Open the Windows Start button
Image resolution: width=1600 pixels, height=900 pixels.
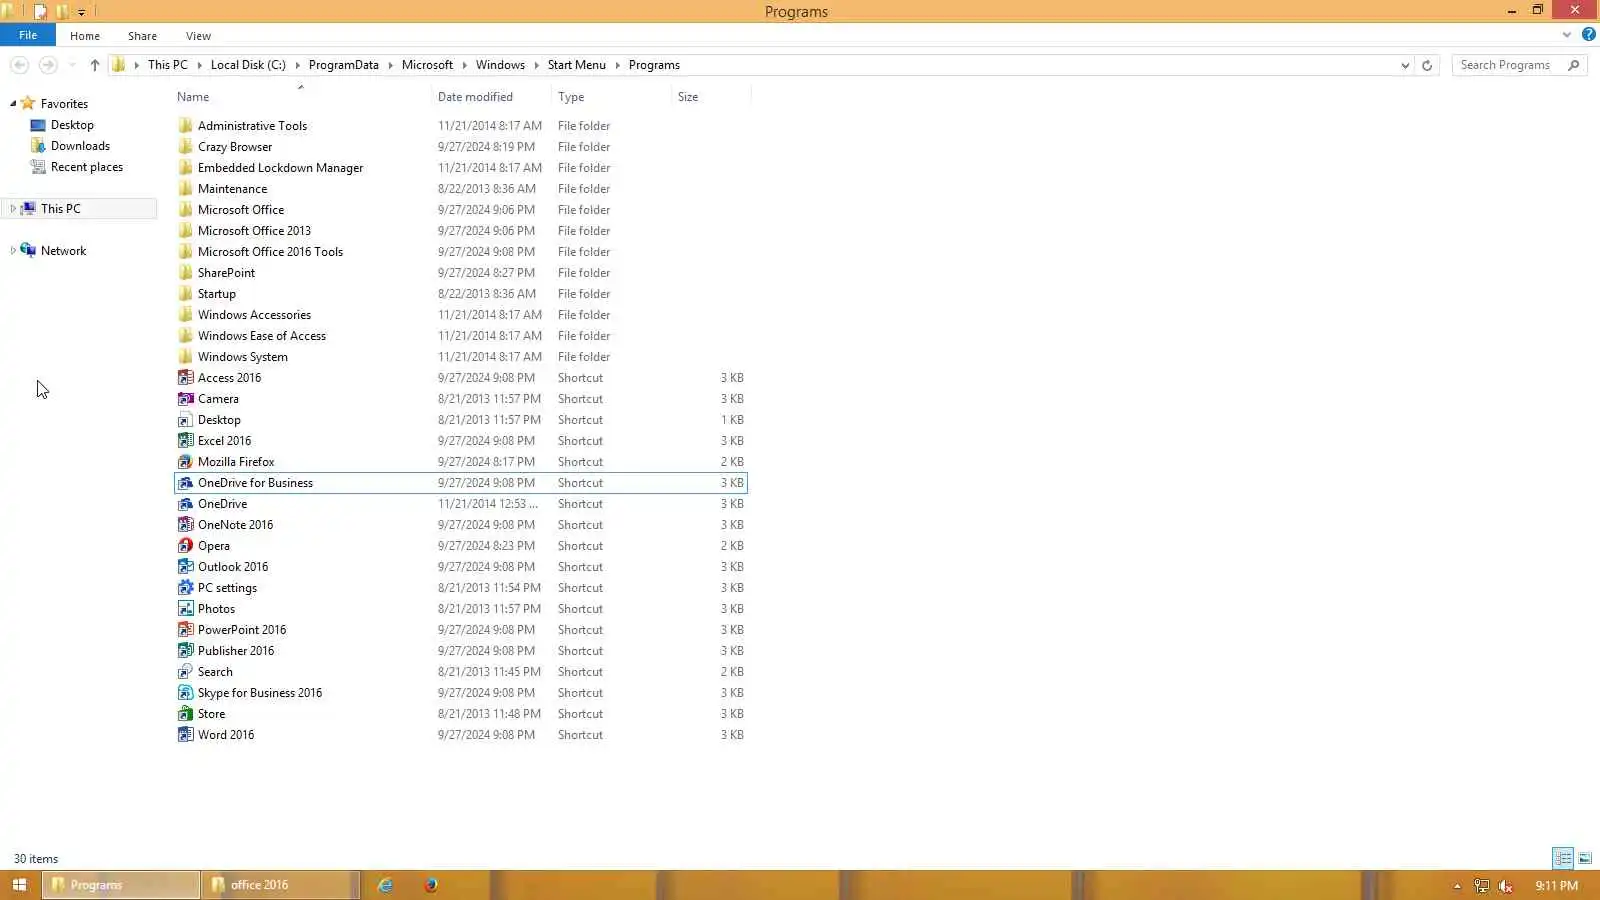click(x=19, y=885)
